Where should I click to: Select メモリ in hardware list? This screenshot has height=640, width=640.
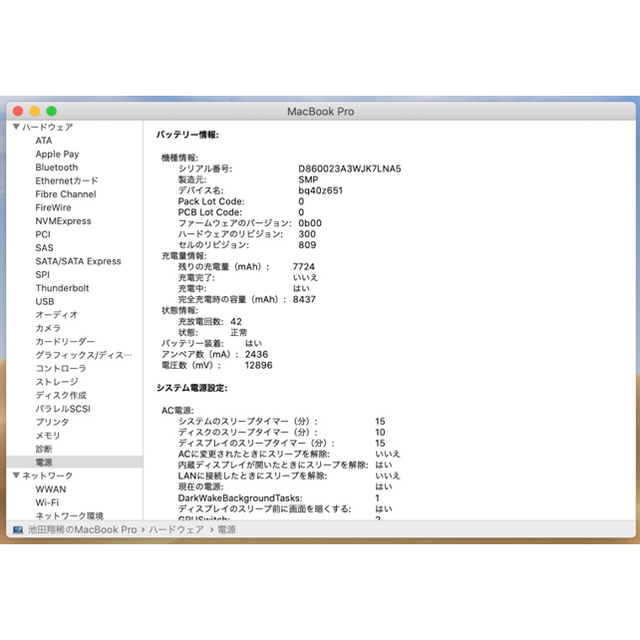click(x=48, y=435)
